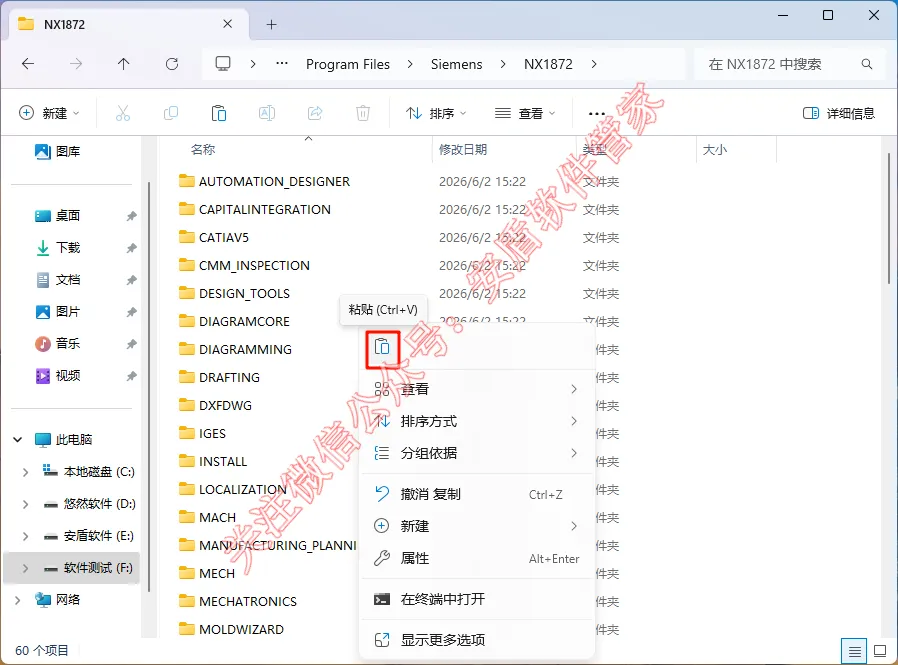Sort by 修改日期 column header
The width and height of the screenshot is (898, 665).
463,150
